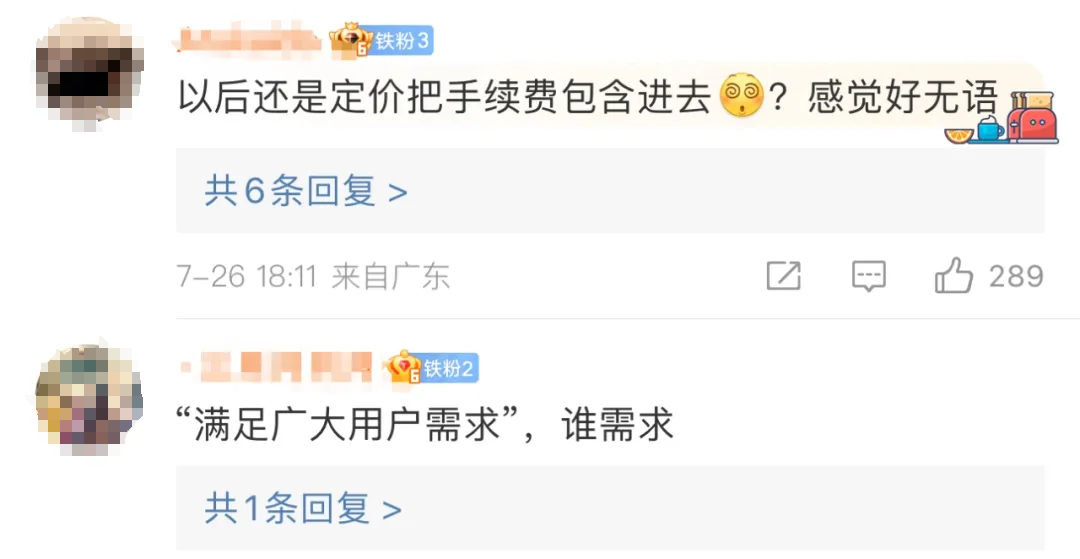
Task: Open the first commenter's avatar
Action: (x=90, y=73)
